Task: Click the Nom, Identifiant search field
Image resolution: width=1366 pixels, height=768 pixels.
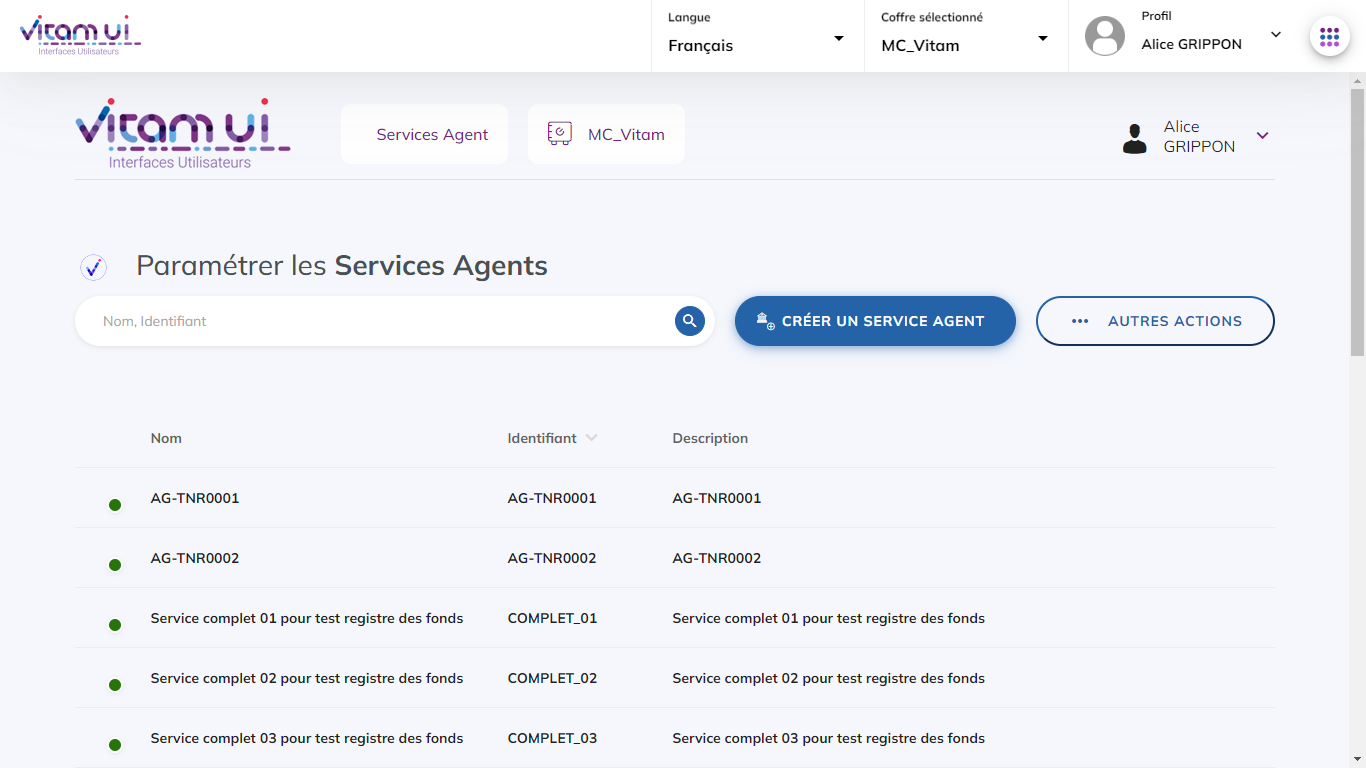Action: point(380,321)
